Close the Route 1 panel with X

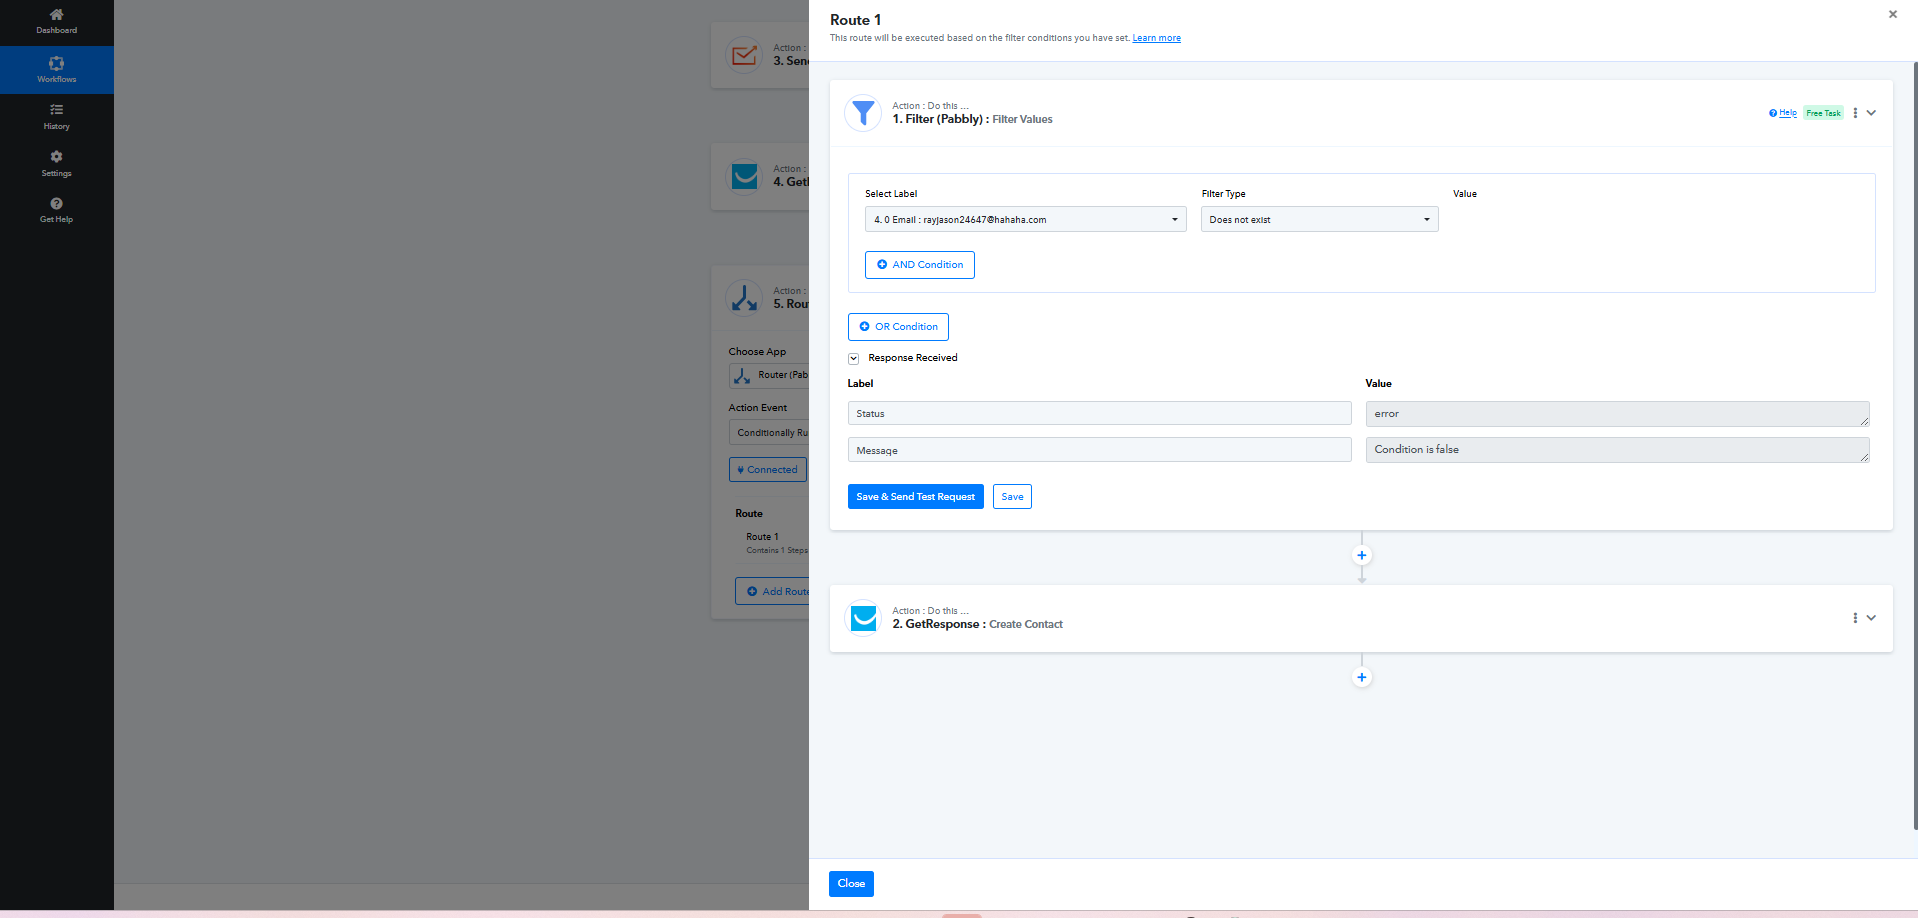(1892, 15)
